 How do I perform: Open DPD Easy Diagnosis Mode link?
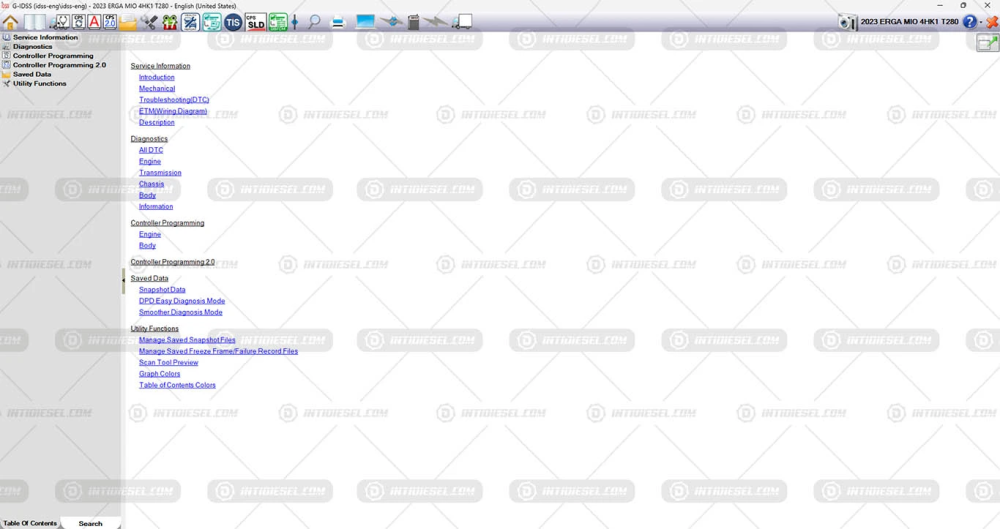[x=182, y=301]
